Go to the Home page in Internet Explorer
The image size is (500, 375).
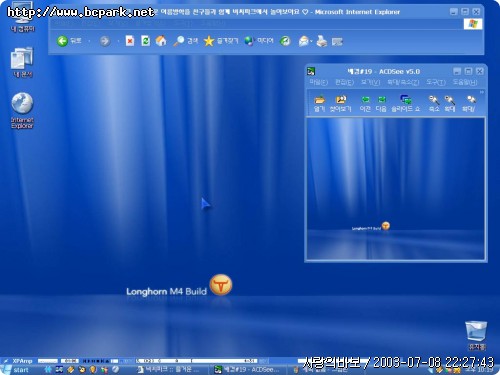[x=161, y=41]
